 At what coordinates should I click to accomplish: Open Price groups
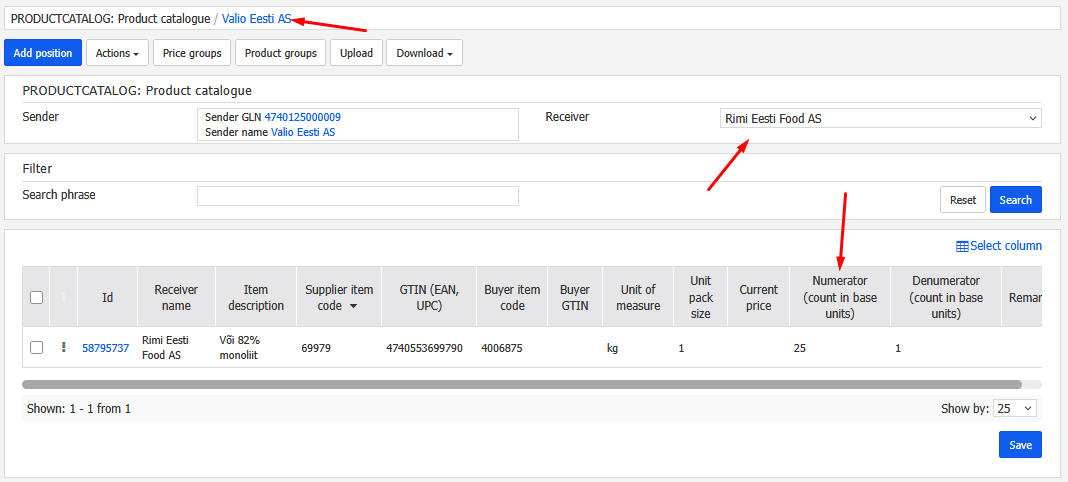tap(192, 53)
